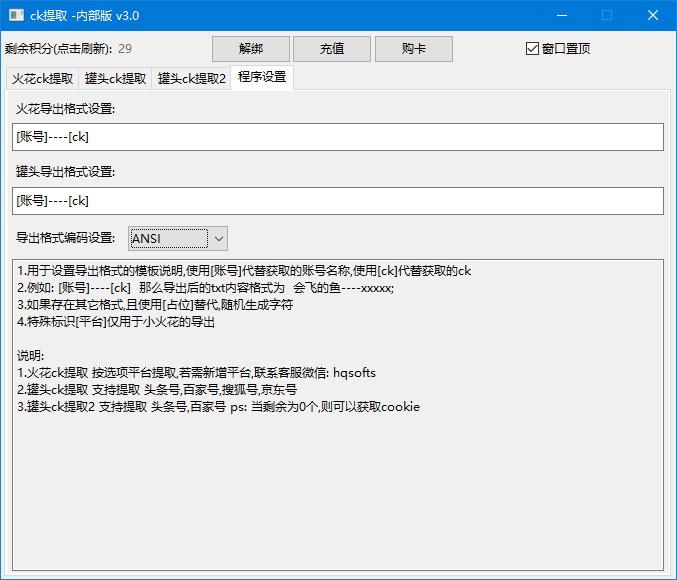The height and width of the screenshot is (580, 677).
Task: Click the arrow on the 导出格式编码 dropdown
Action: pyautogui.click(x=218, y=238)
